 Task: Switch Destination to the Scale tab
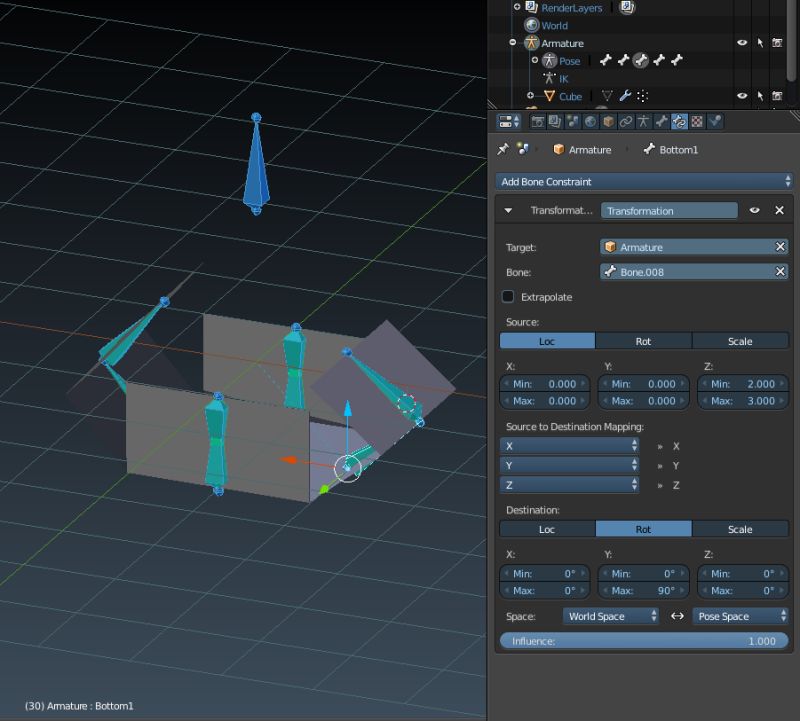(x=741, y=529)
